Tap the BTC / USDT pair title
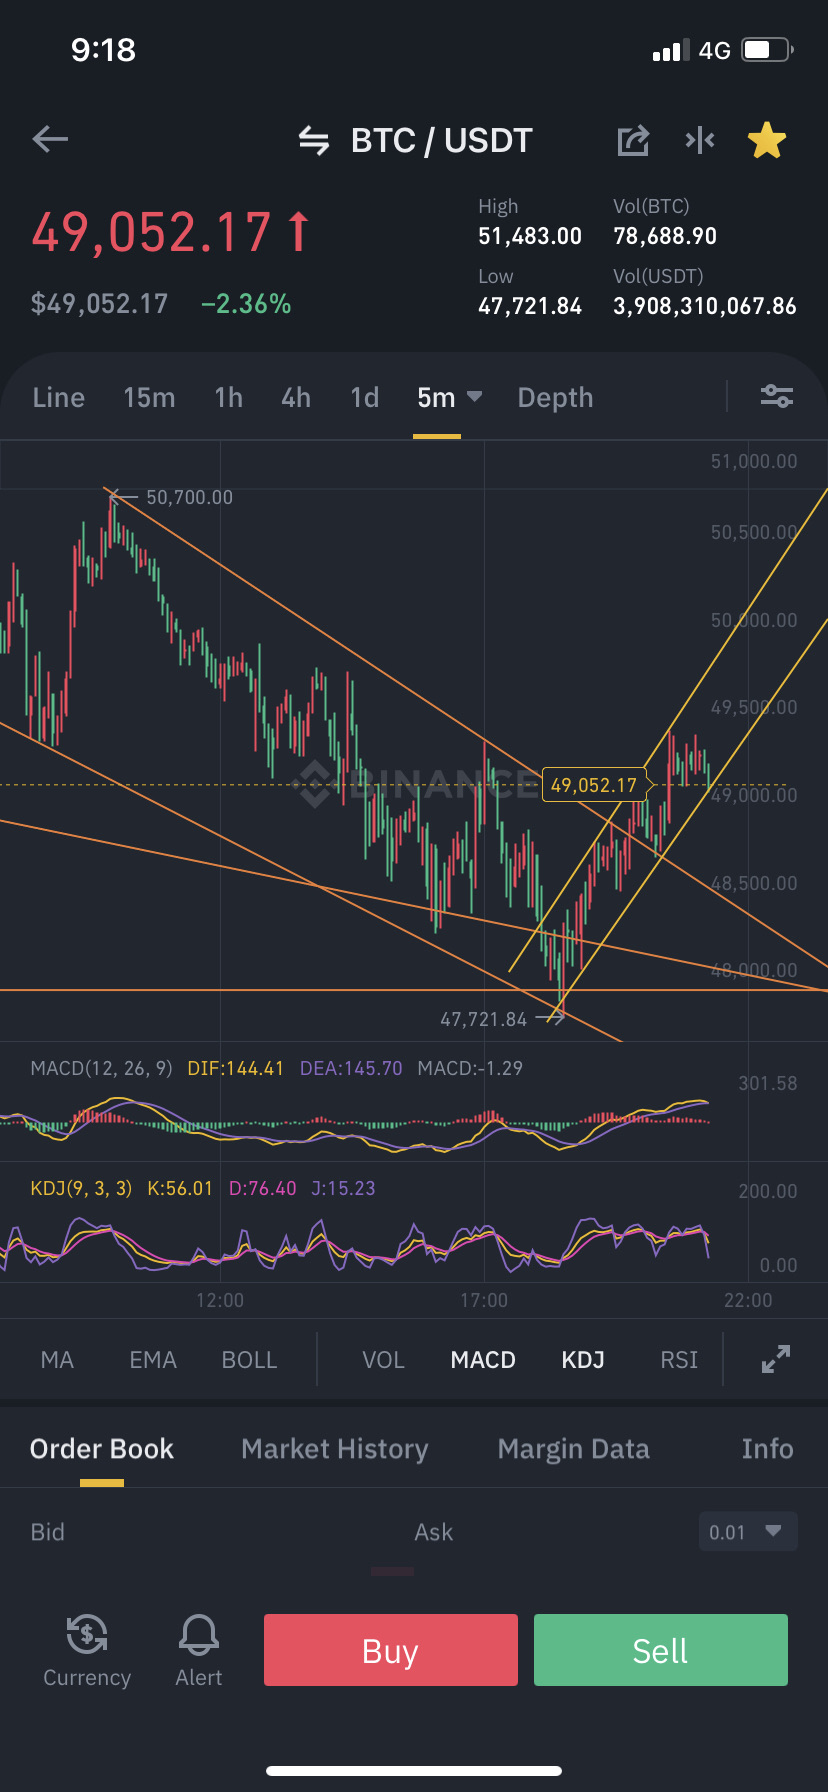 [x=442, y=141]
